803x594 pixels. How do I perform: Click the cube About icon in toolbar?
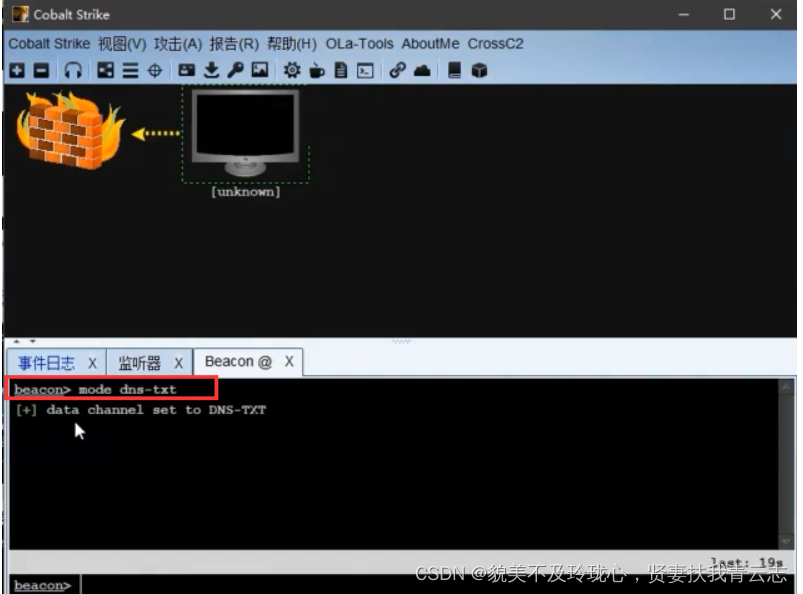click(x=479, y=70)
